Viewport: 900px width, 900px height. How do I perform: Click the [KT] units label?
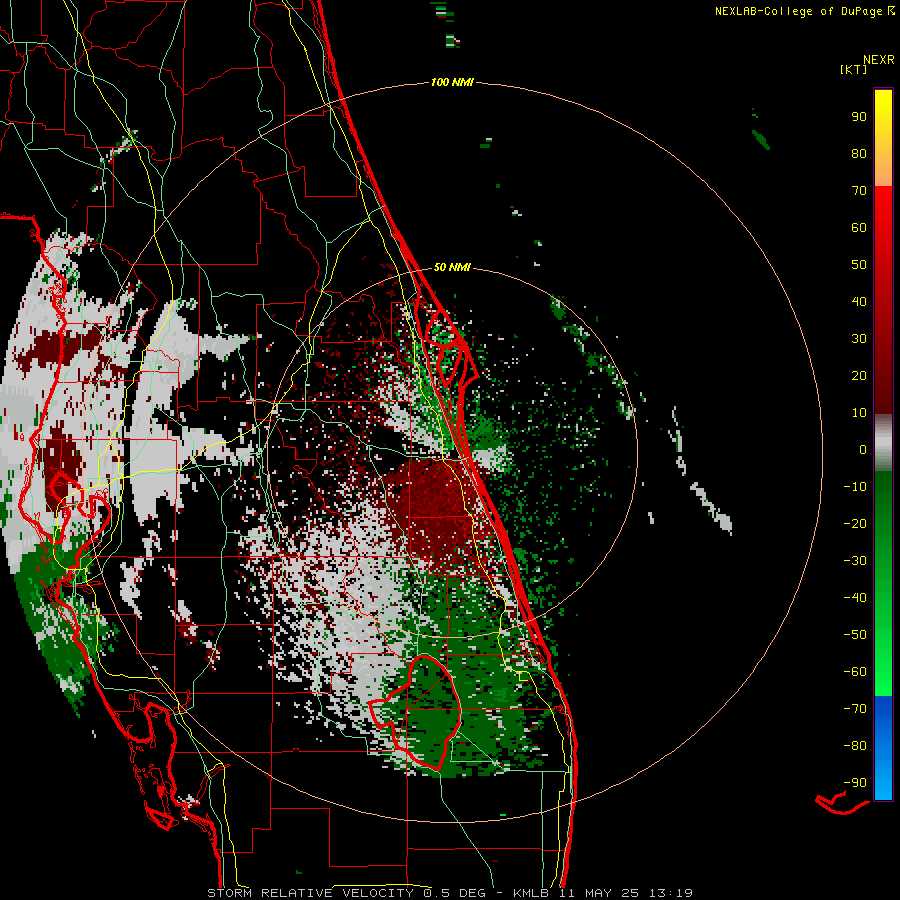853,69
